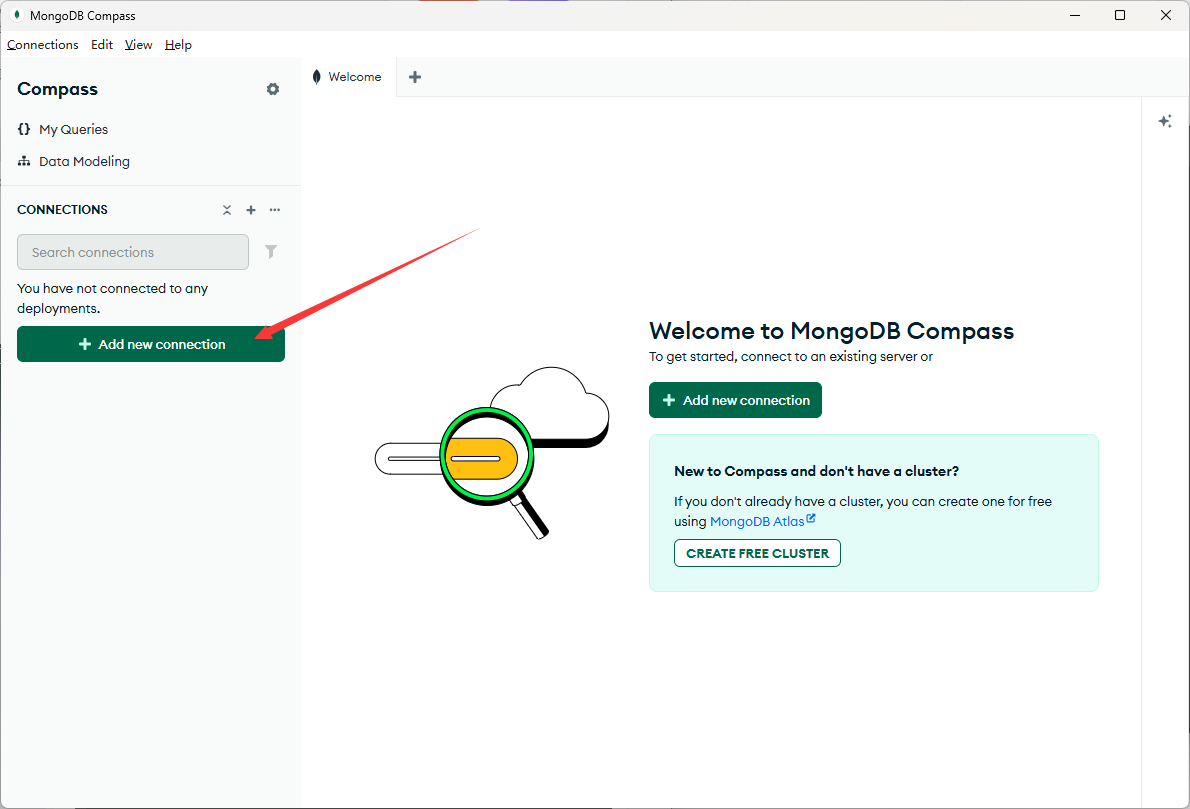1190x809 pixels.
Task: Open the View menu
Action: [138, 44]
